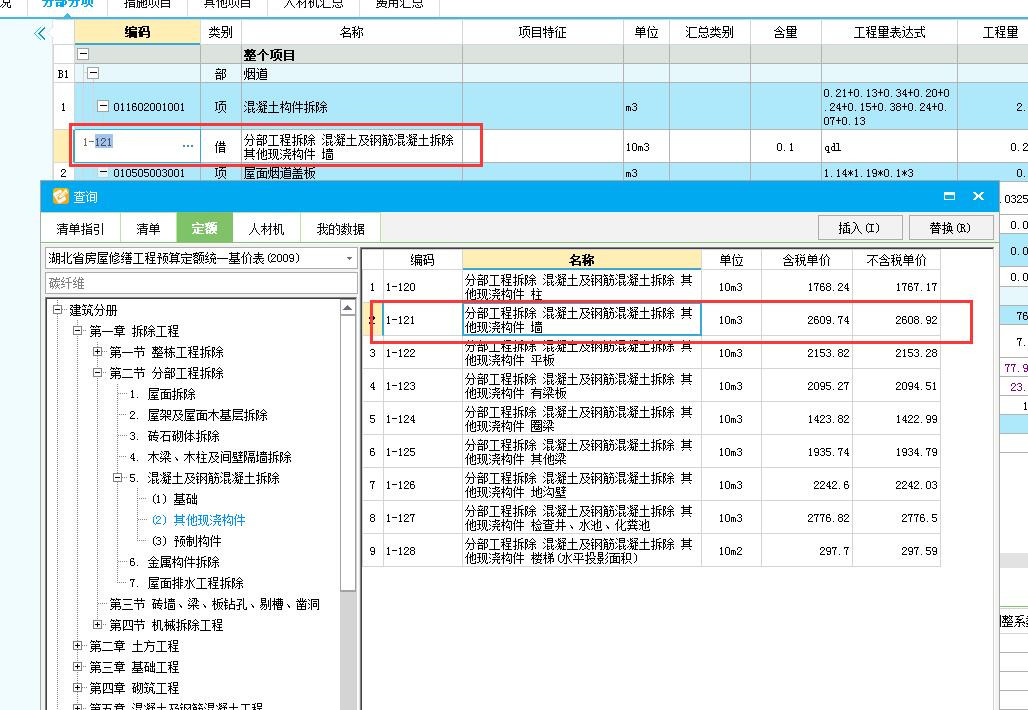Collapse 第二节 分部工程拆除 node
The height and width of the screenshot is (710, 1028).
(x=97, y=372)
